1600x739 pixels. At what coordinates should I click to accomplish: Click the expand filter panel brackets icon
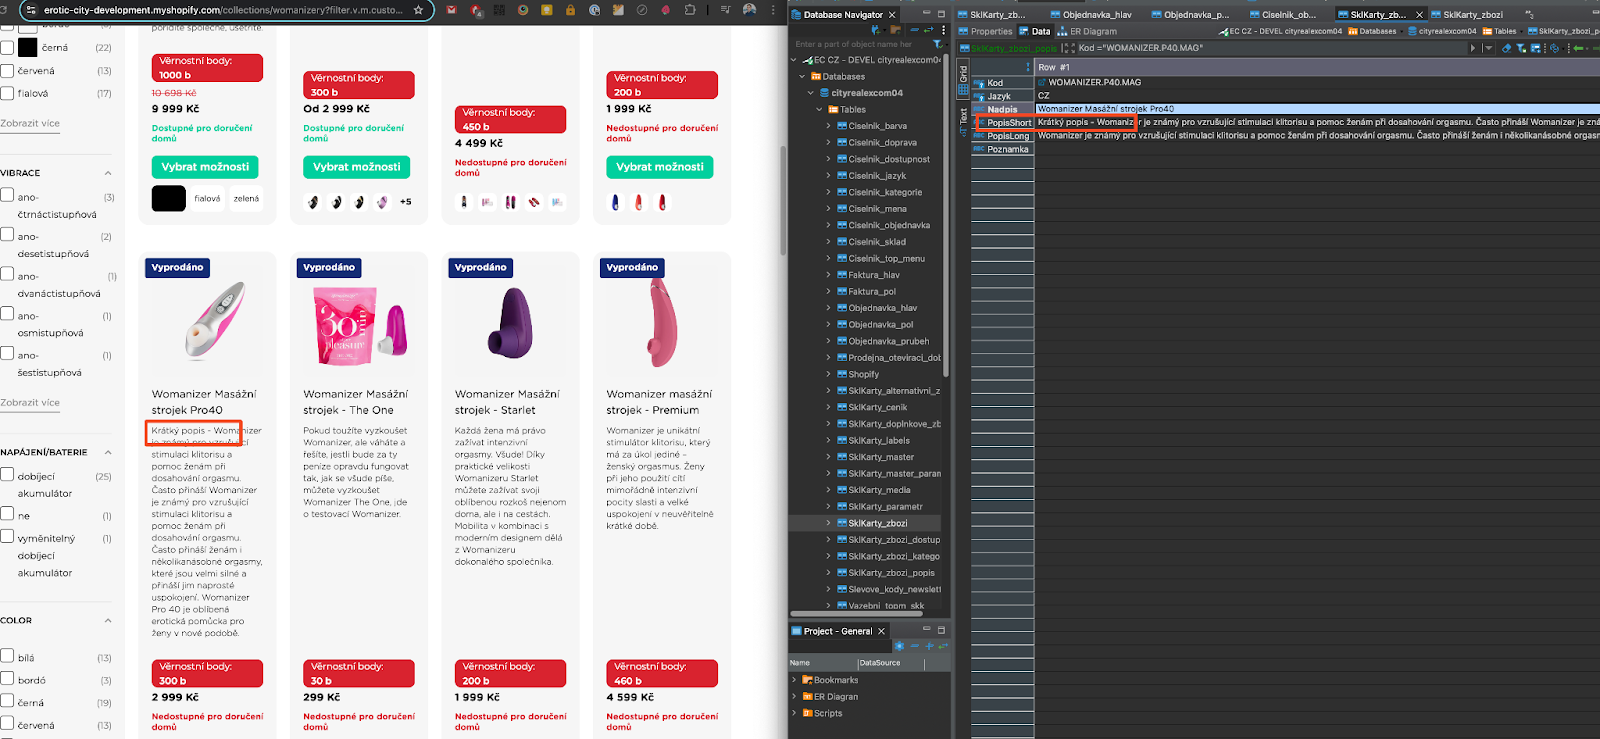[x=1068, y=48]
